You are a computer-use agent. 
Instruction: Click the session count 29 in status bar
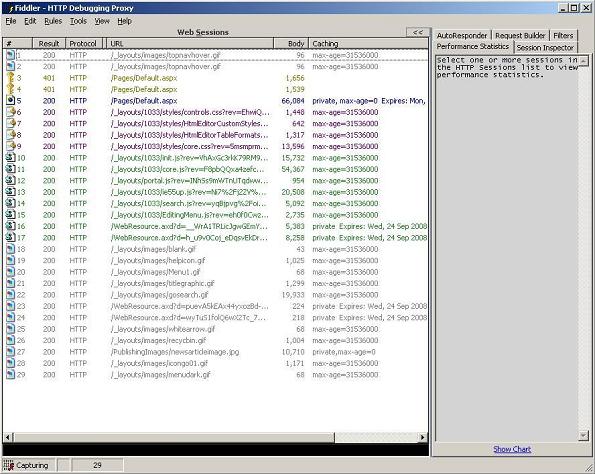coord(97,465)
